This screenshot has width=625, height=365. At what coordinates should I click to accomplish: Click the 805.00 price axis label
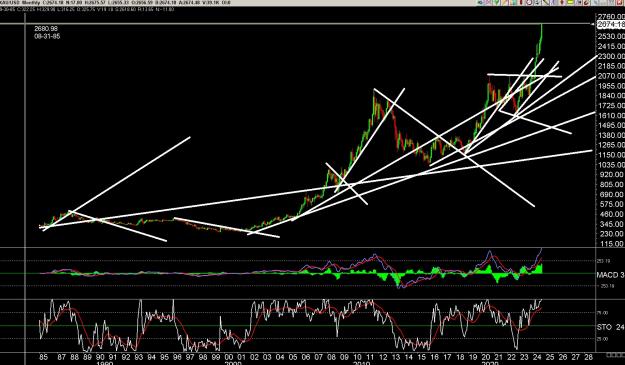(612, 184)
